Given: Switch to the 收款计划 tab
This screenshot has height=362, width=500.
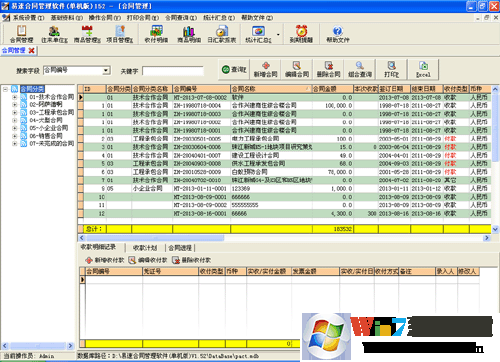Looking at the screenshot, I should pyautogui.click(x=145, y=248).
